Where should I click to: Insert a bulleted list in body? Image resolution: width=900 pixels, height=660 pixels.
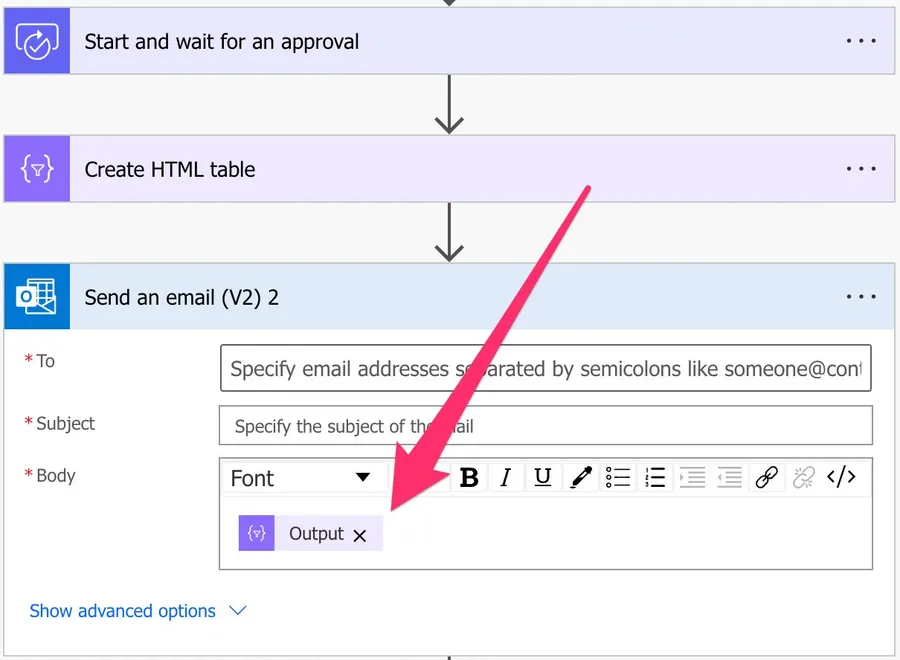(x=618, y=478)
